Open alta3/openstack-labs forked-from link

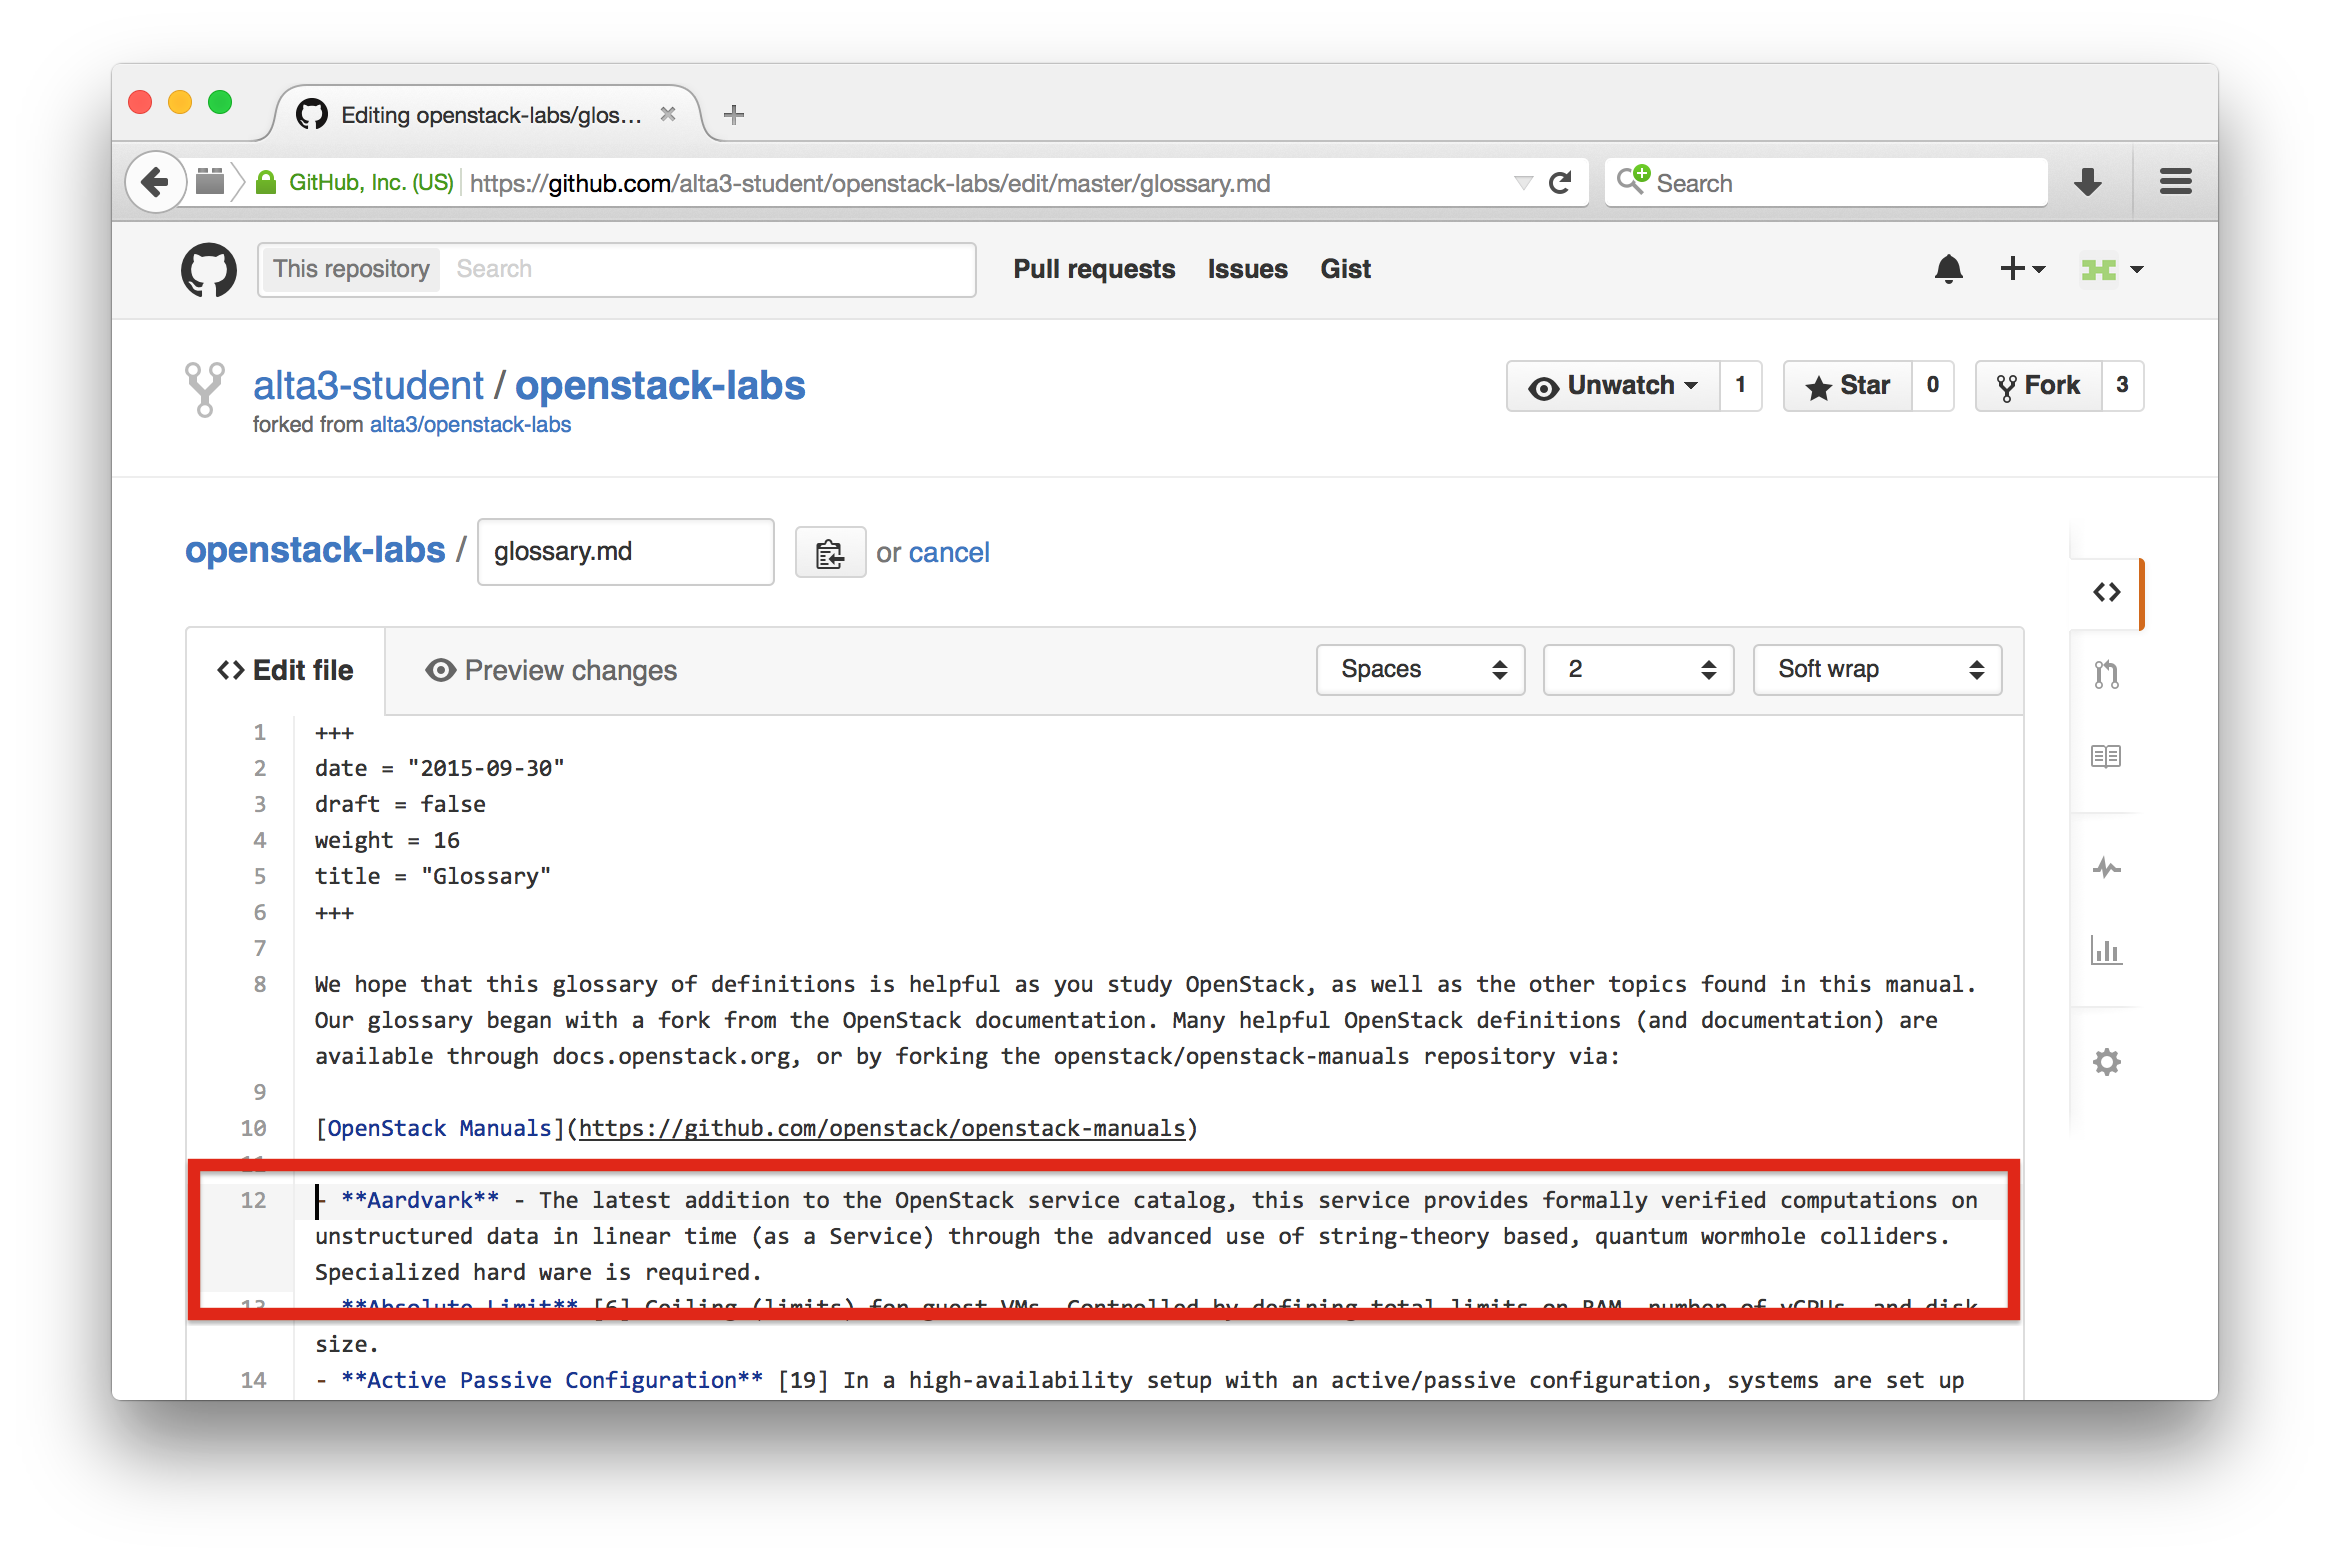(x=470, y=425)
